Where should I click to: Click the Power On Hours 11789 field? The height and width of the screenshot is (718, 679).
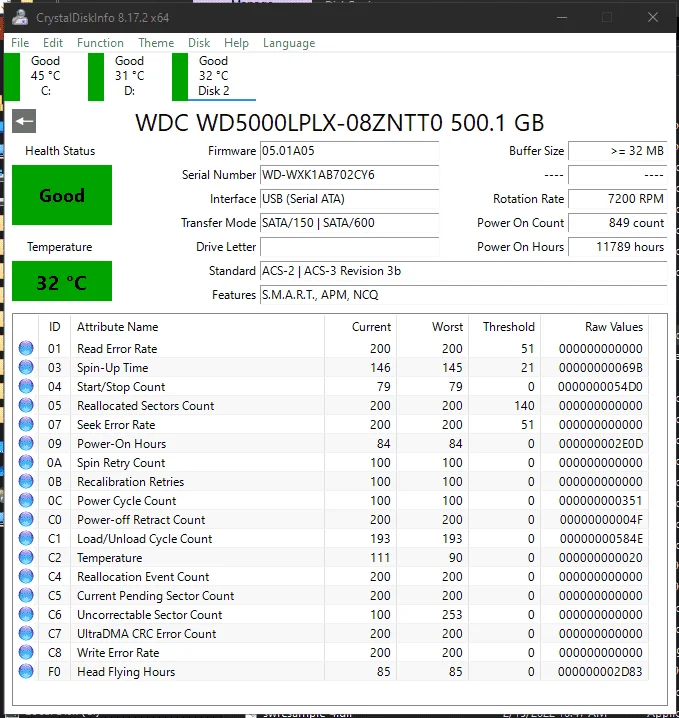(x=618, y=247)
